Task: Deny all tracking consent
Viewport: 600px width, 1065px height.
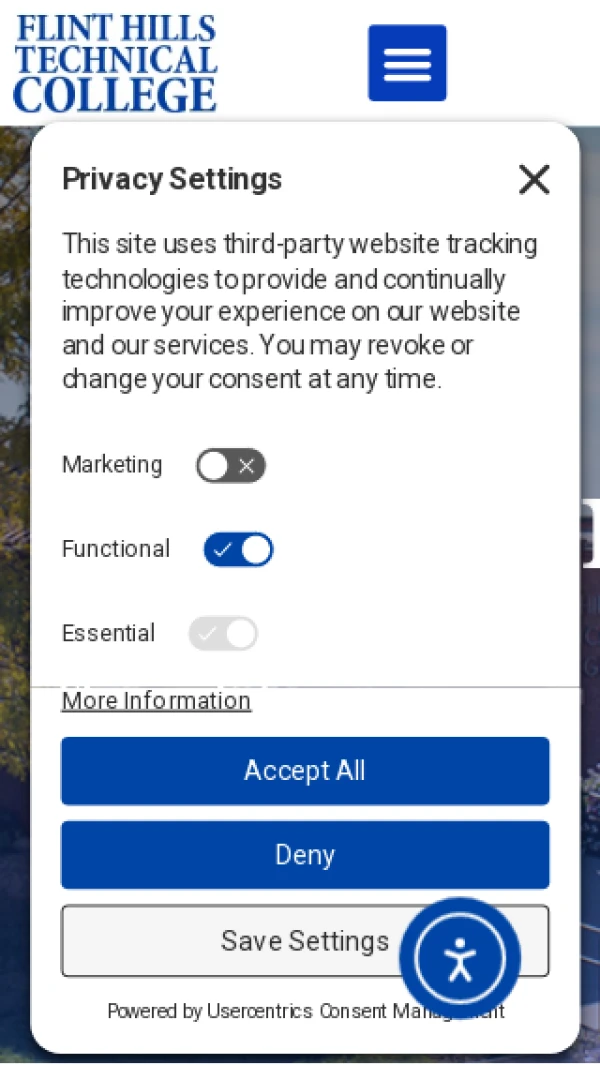Action: [x=305, y=855]
